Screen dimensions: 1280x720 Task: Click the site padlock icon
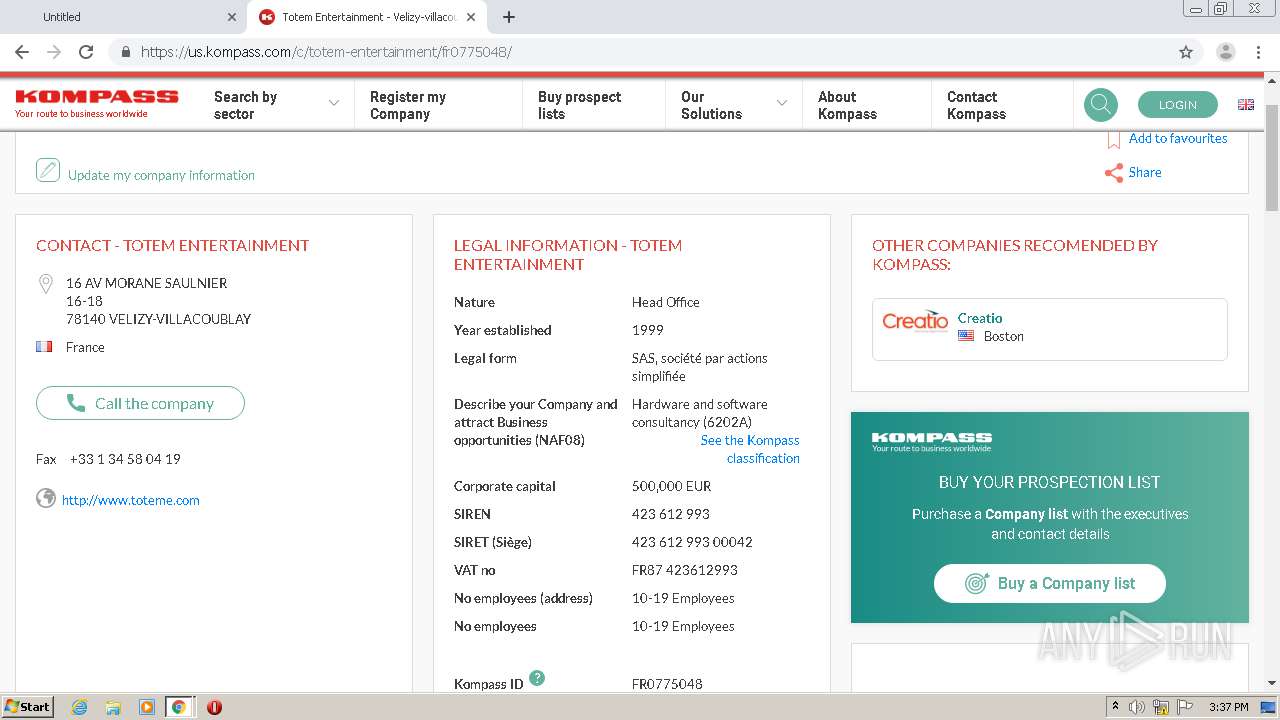coord(125,52)
